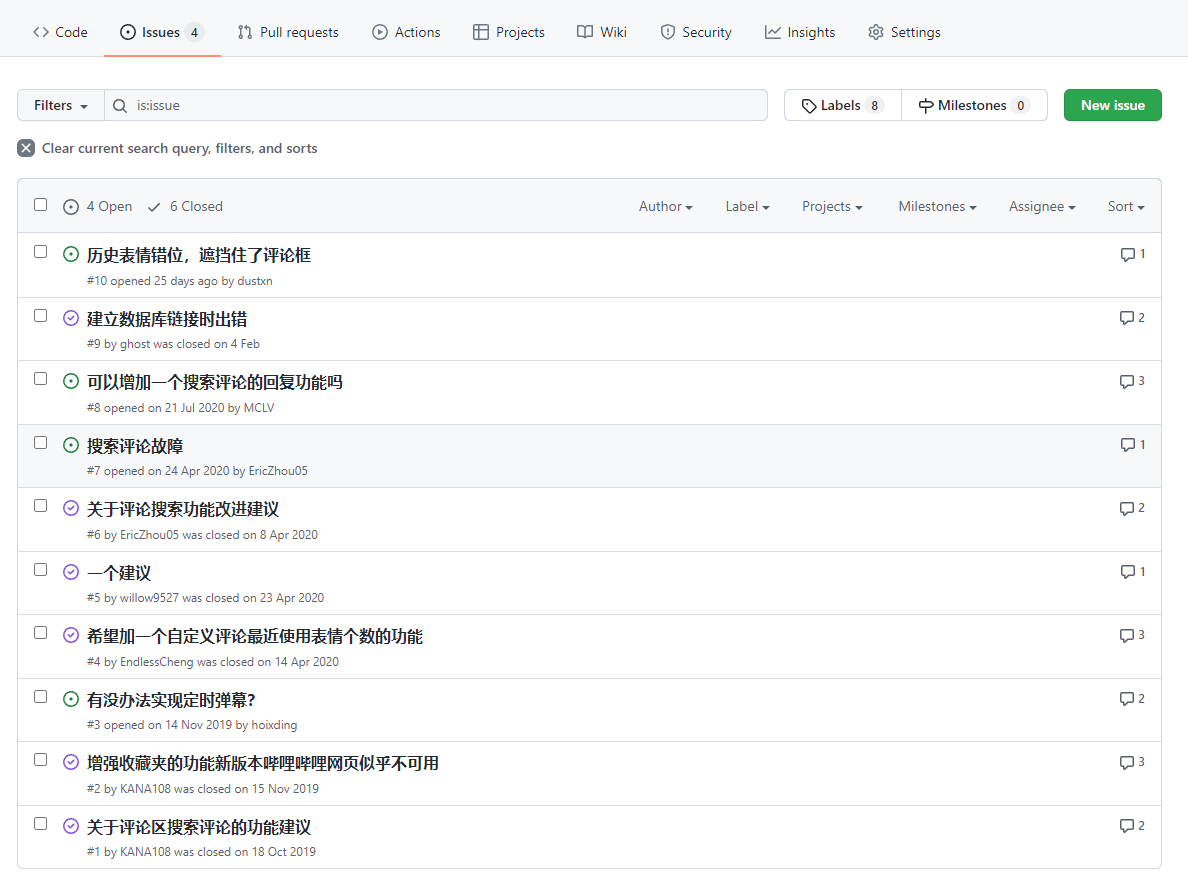Click the comment count icon on issue #8

1127,381
